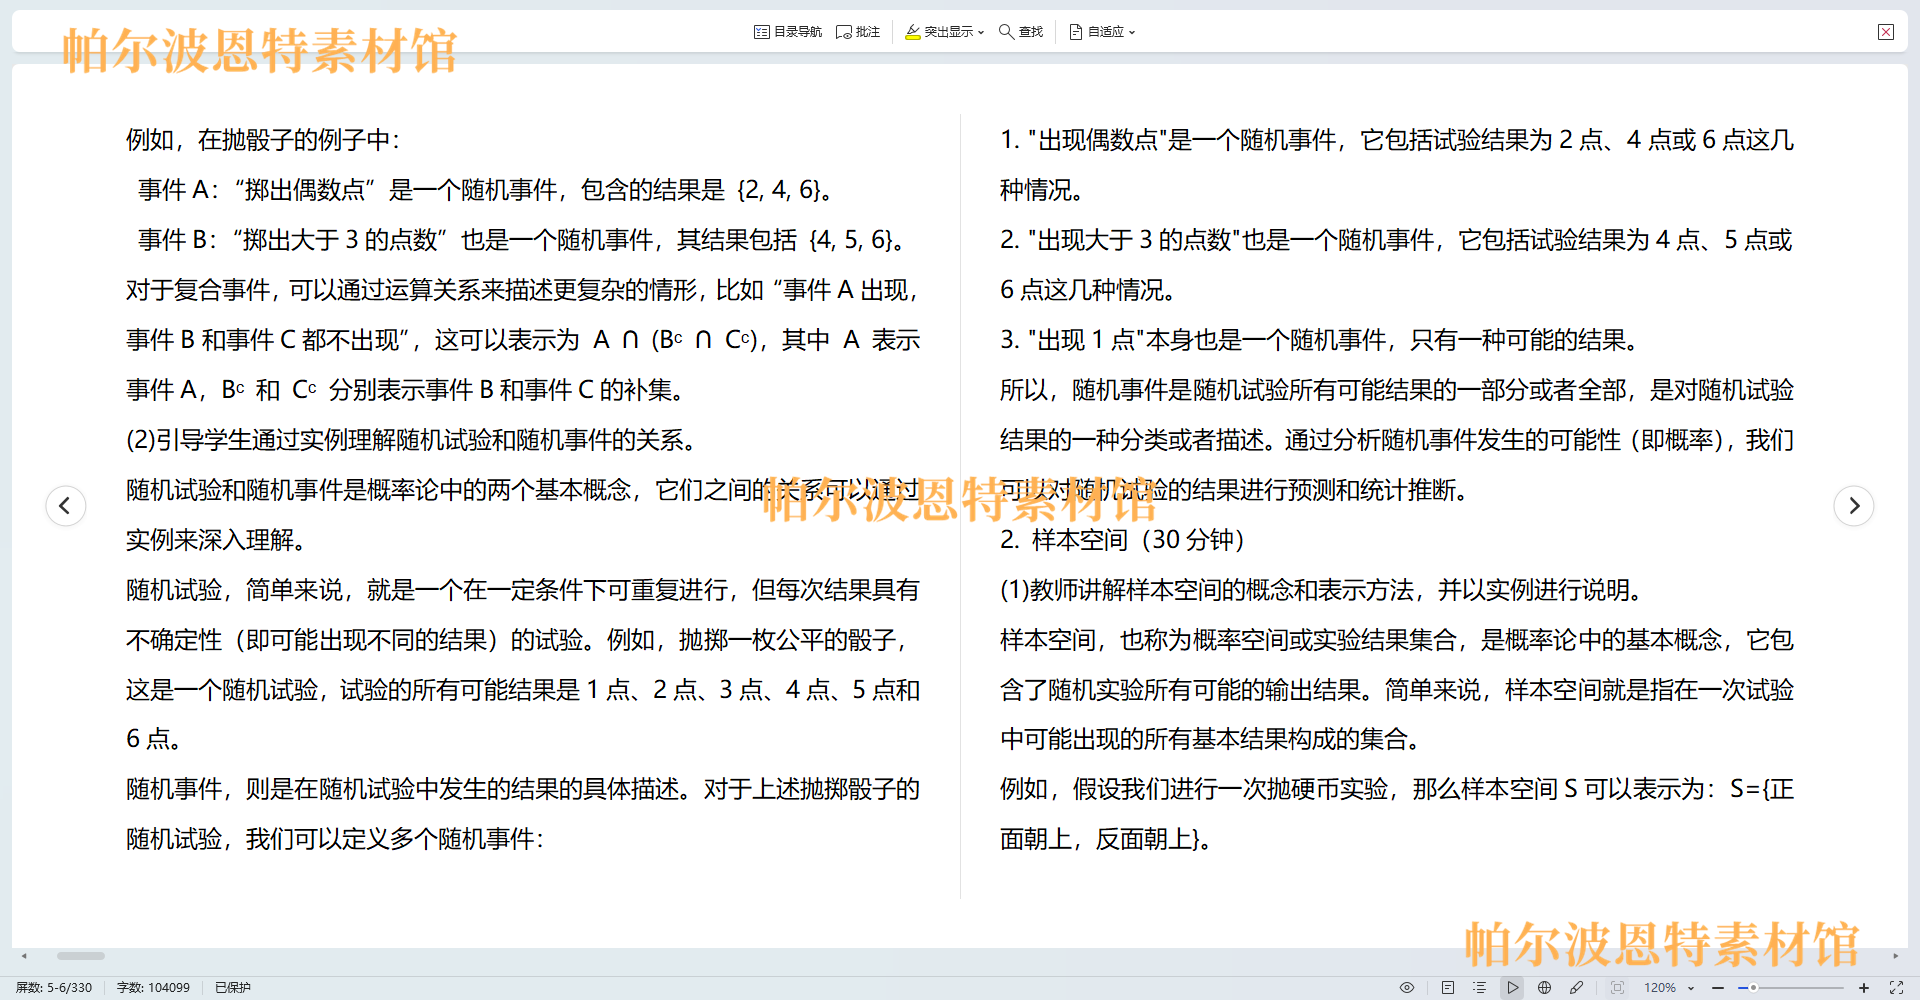Open 查找 search tool
Image resolution: width=1920 pixels, height=1000 pixels.
[x=1021, y=32]
